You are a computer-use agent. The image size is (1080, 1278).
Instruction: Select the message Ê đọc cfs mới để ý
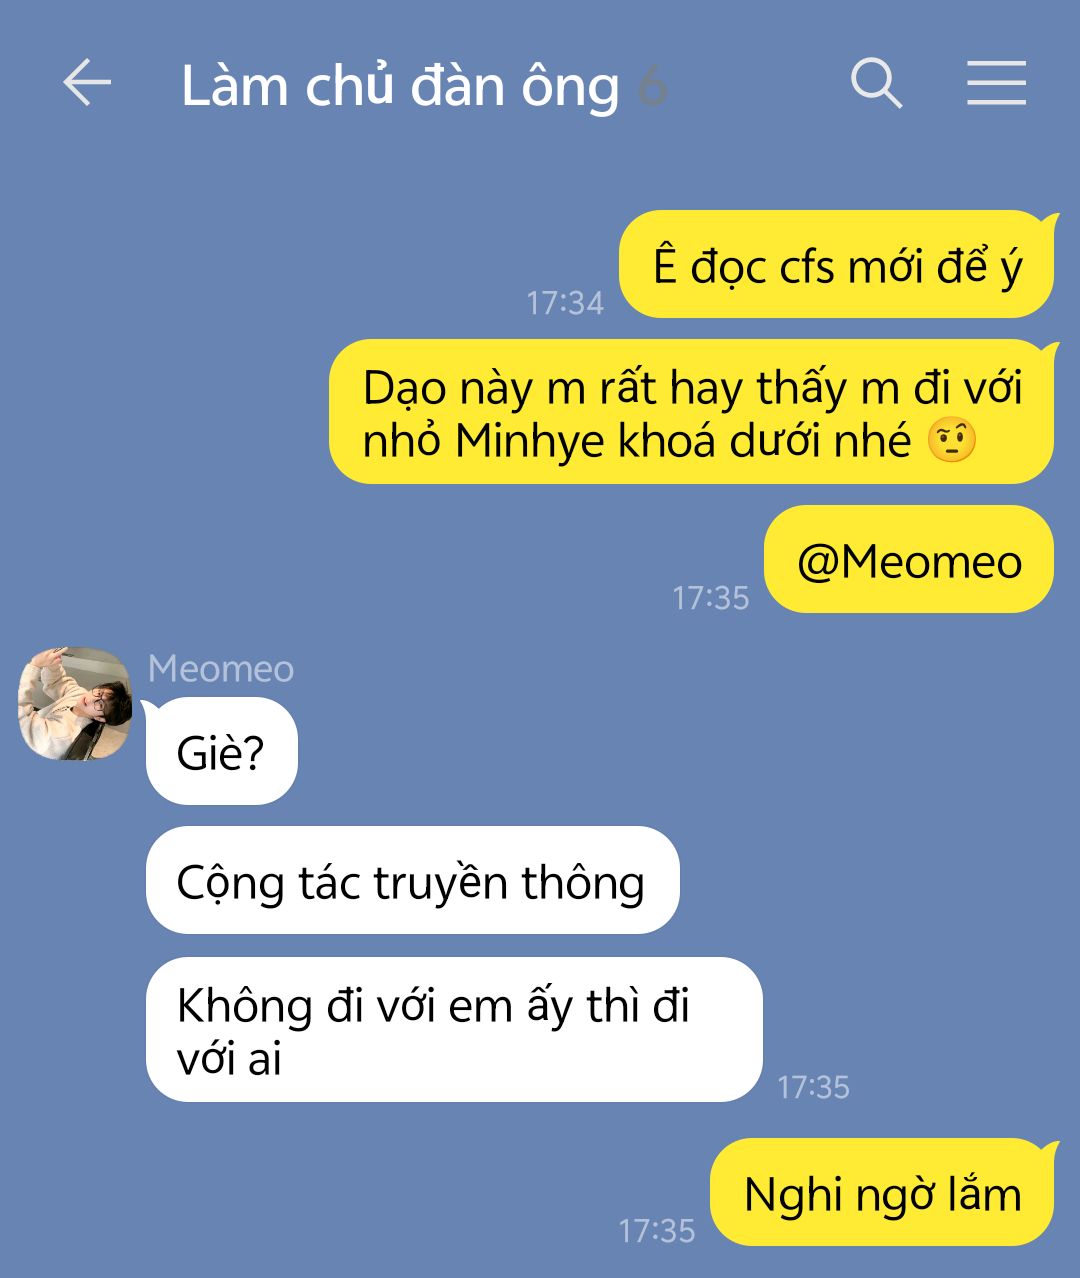click(x=838, y=265)
